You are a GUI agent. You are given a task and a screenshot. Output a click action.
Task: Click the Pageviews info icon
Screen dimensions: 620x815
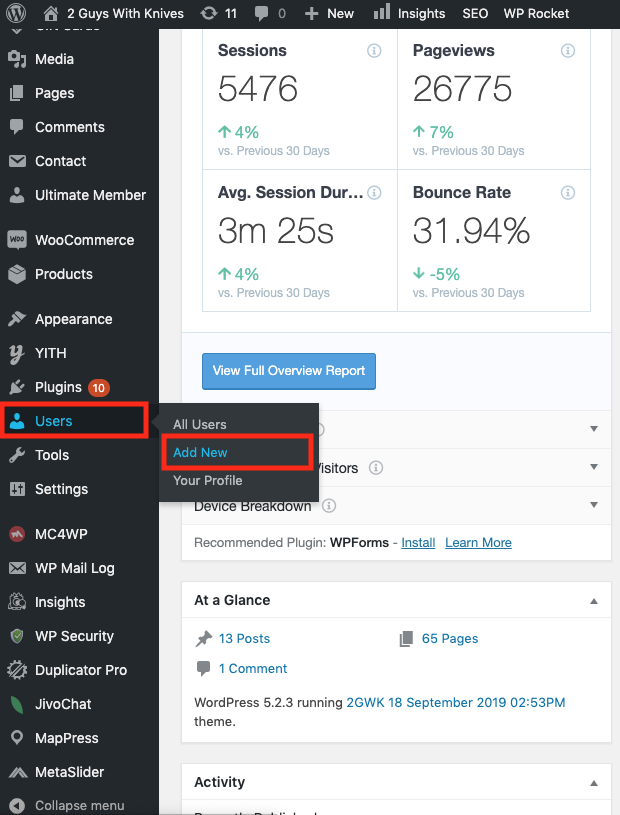[568, 51]
